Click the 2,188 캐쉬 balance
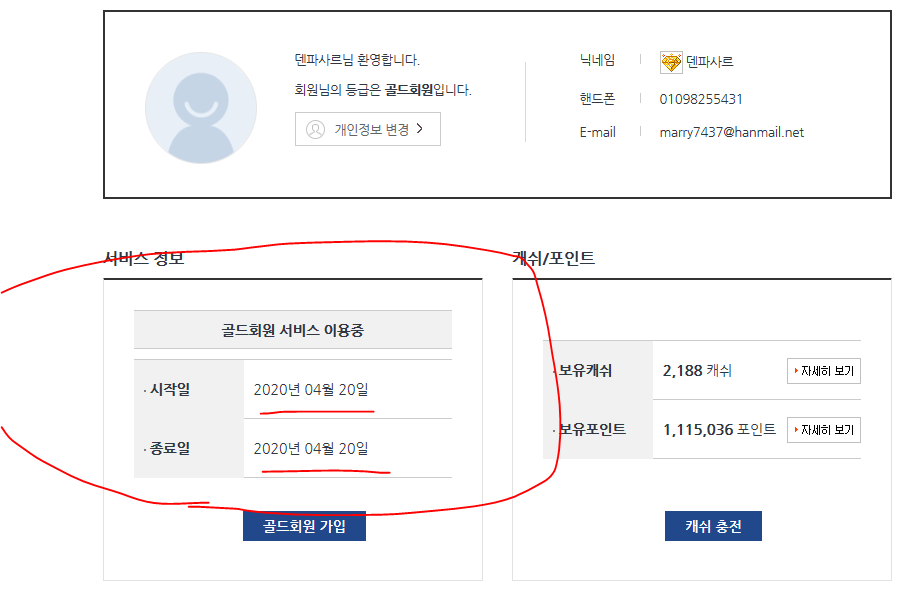Viewport: 897px width, 591px height. tap(697, 371)
